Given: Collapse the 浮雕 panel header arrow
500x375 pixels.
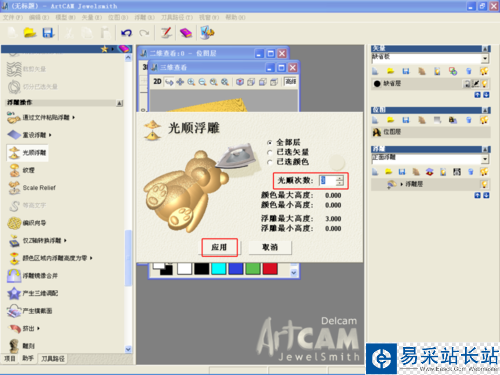Looking at the screenshot, I should [486, 149].
